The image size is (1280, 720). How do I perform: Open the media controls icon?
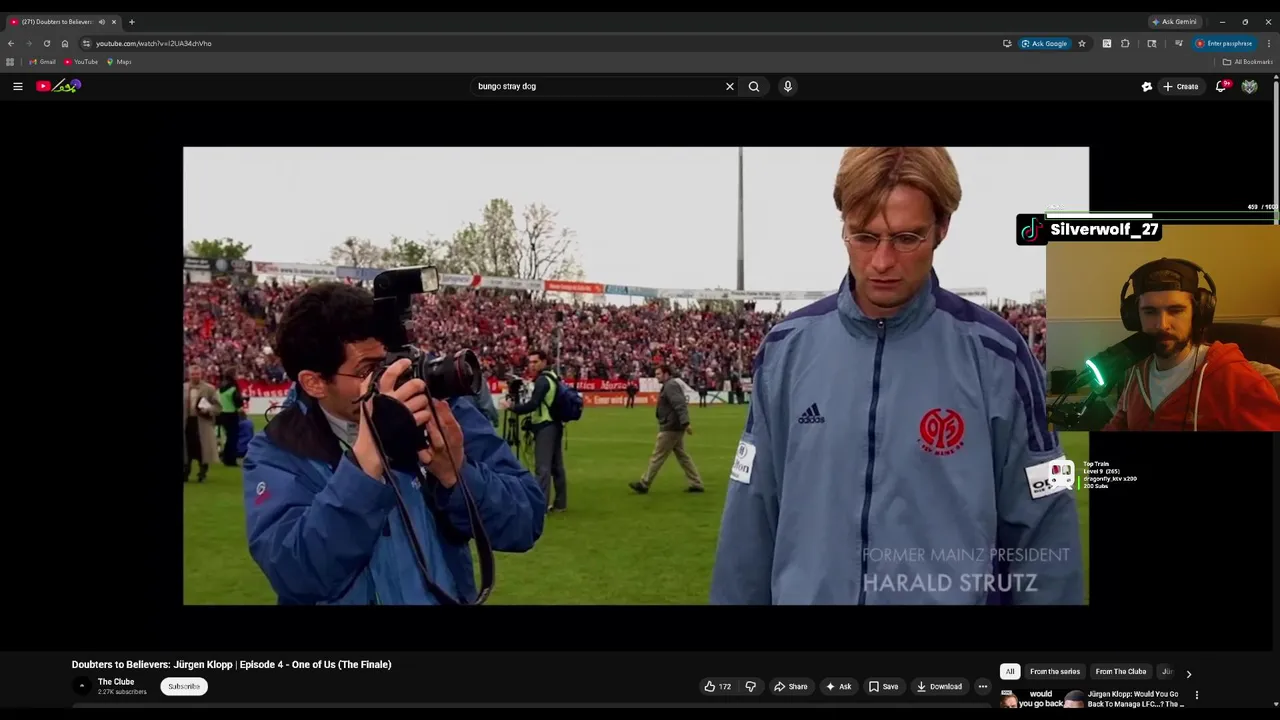point(1179,43)
